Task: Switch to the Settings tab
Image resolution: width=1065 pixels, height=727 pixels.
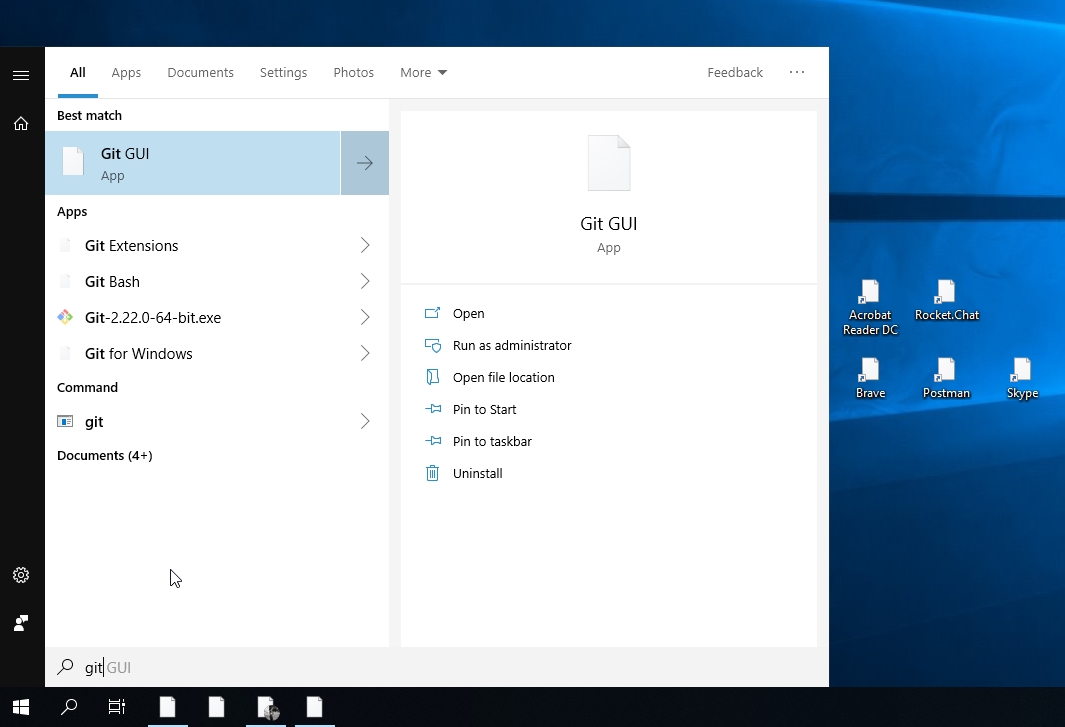Action: coord(283,73)
